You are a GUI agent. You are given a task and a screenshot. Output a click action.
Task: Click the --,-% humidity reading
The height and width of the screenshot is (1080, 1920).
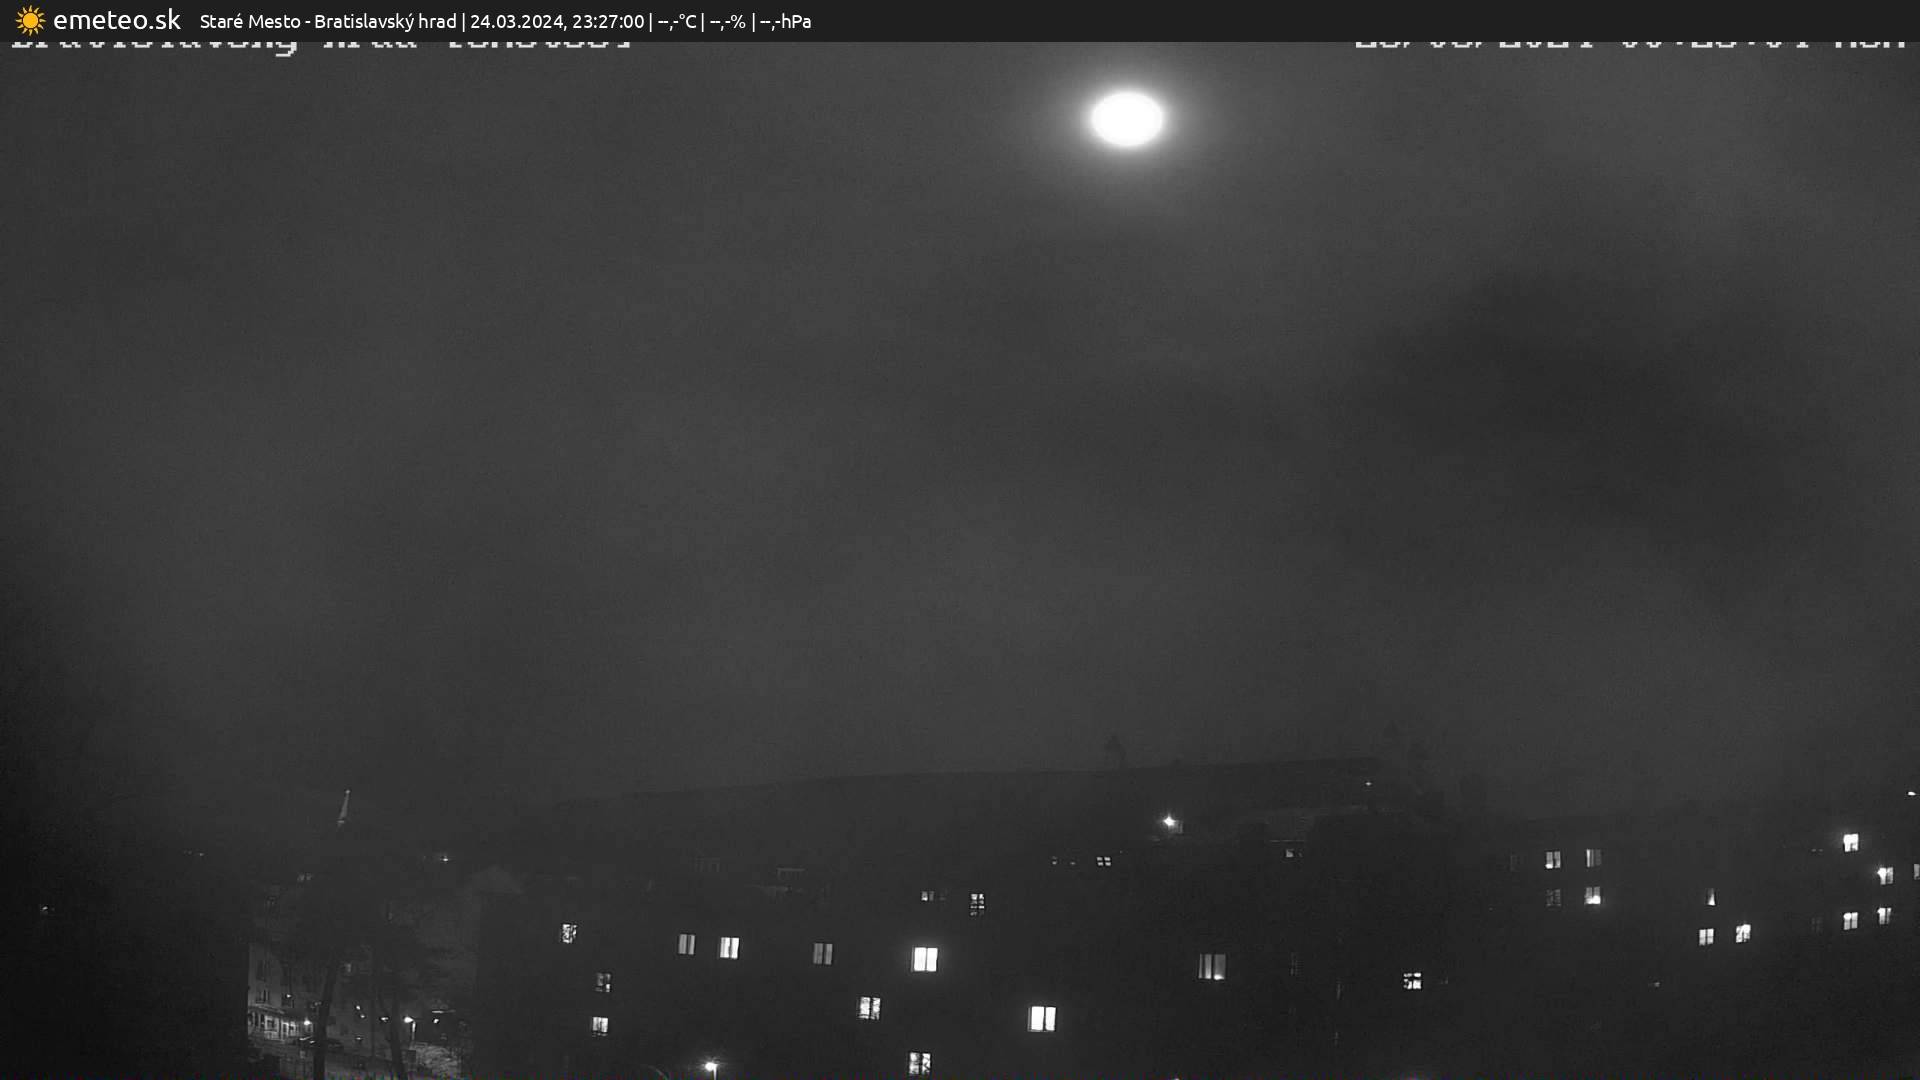[727, 21]
